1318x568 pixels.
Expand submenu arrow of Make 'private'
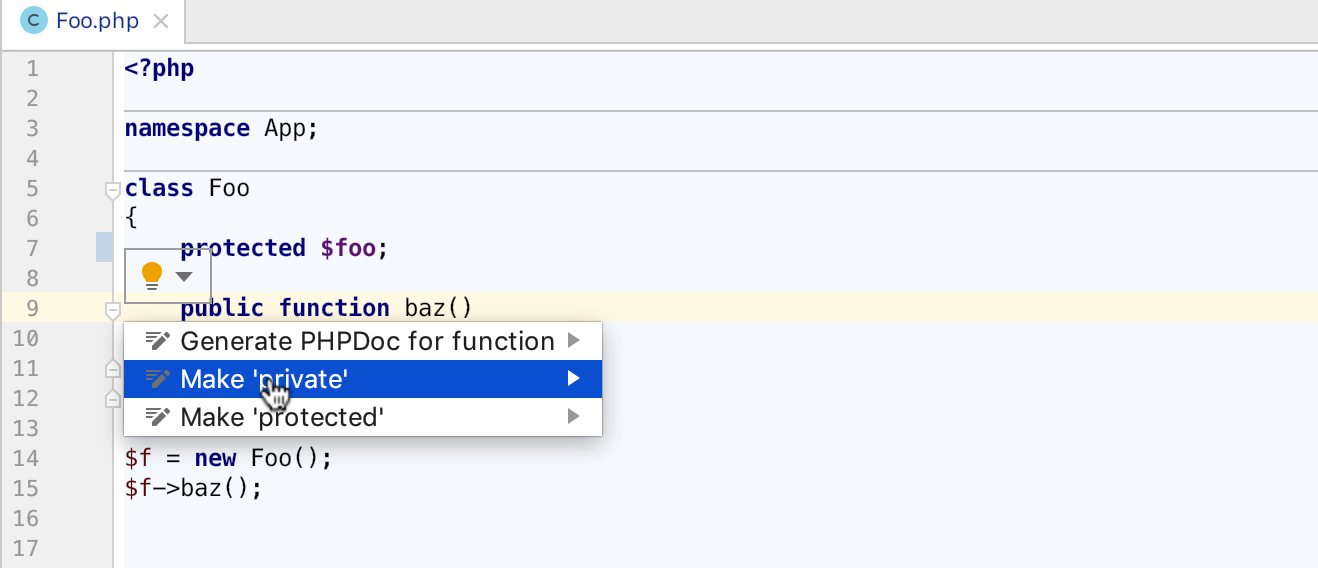tap(573, 379)
